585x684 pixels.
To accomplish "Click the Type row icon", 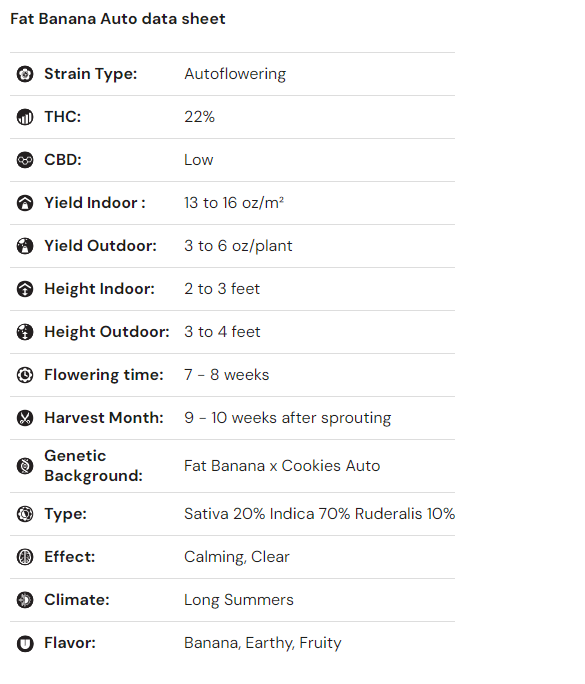I will [x=25, y=514].
